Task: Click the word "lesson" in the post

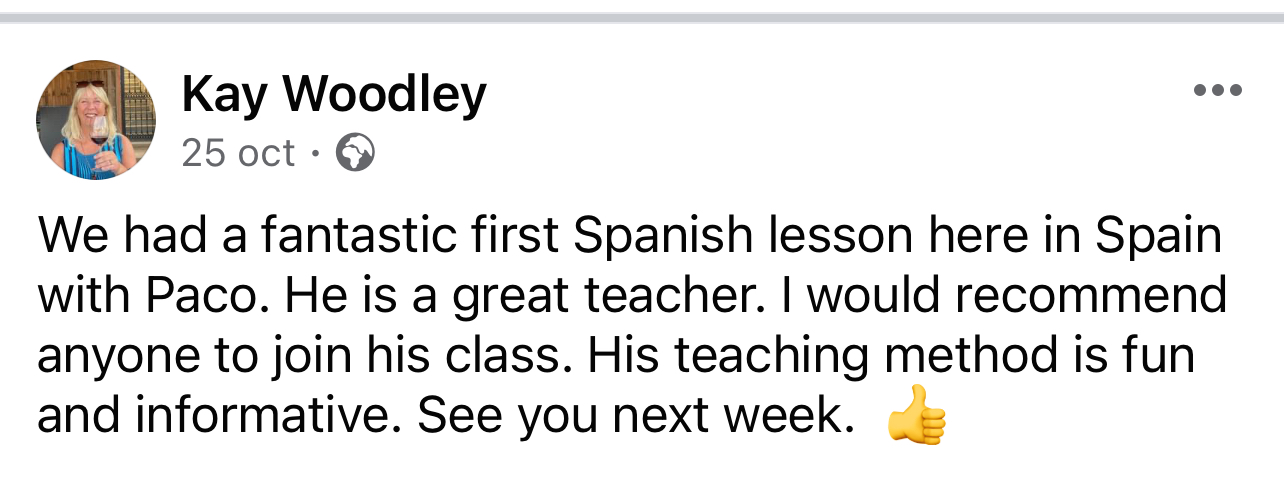Action: click(835, 236)
